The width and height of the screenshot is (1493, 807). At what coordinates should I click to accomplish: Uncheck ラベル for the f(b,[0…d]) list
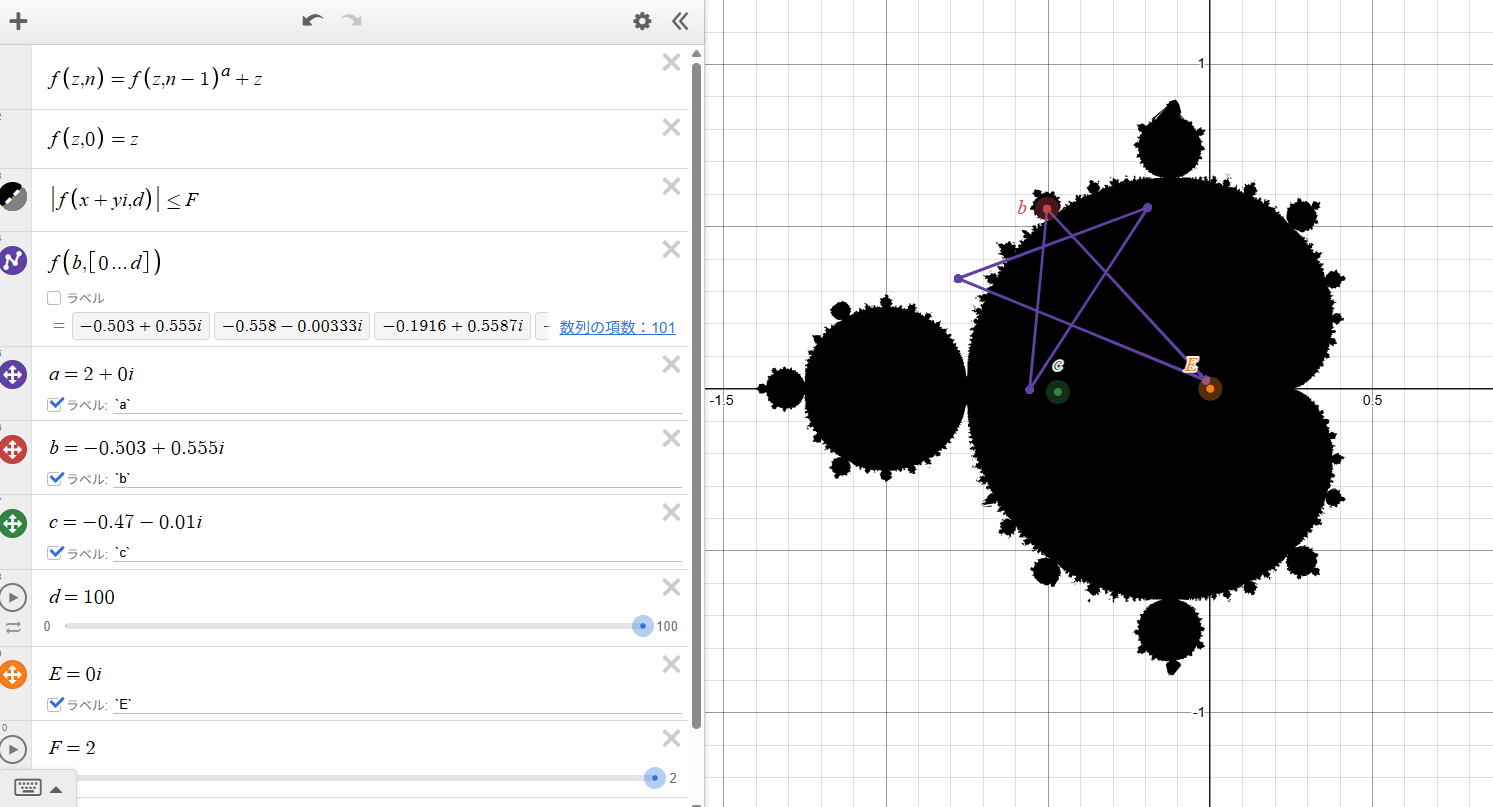coord(53,297)
